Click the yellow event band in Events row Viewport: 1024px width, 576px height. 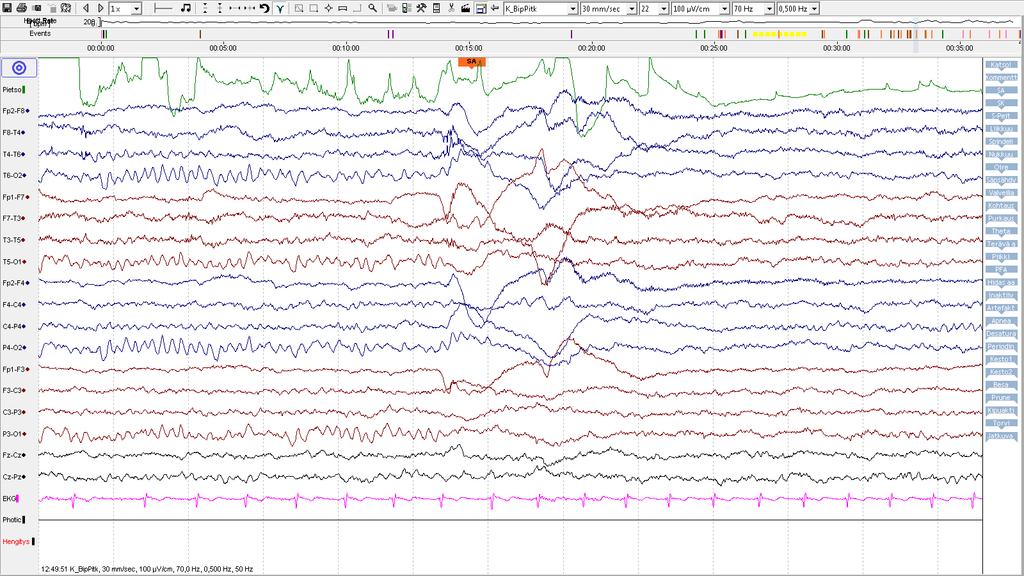coord(779,34)
